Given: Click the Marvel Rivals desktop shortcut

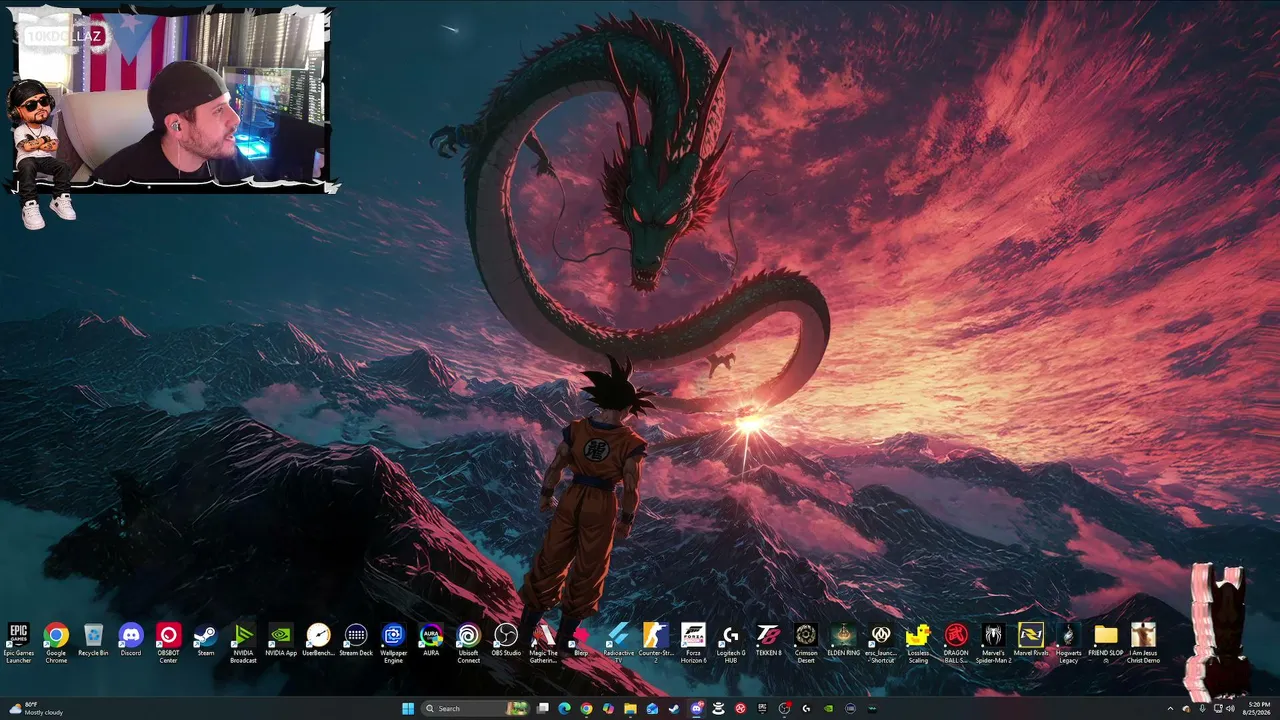Looking at the screenshot, I should tap(1031, 640).
